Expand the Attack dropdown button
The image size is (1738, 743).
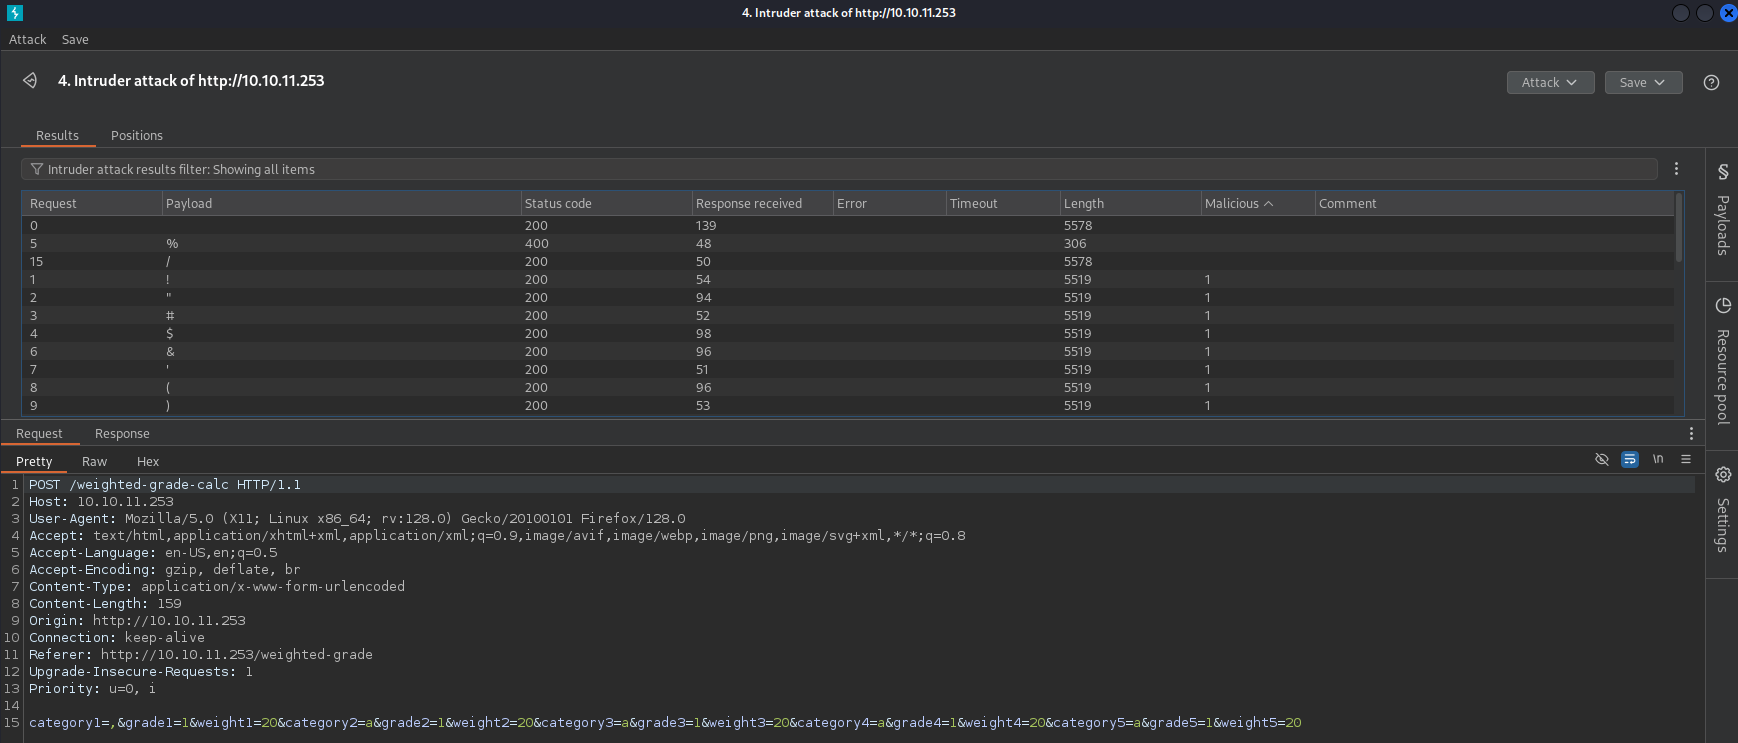(1550, 82)
